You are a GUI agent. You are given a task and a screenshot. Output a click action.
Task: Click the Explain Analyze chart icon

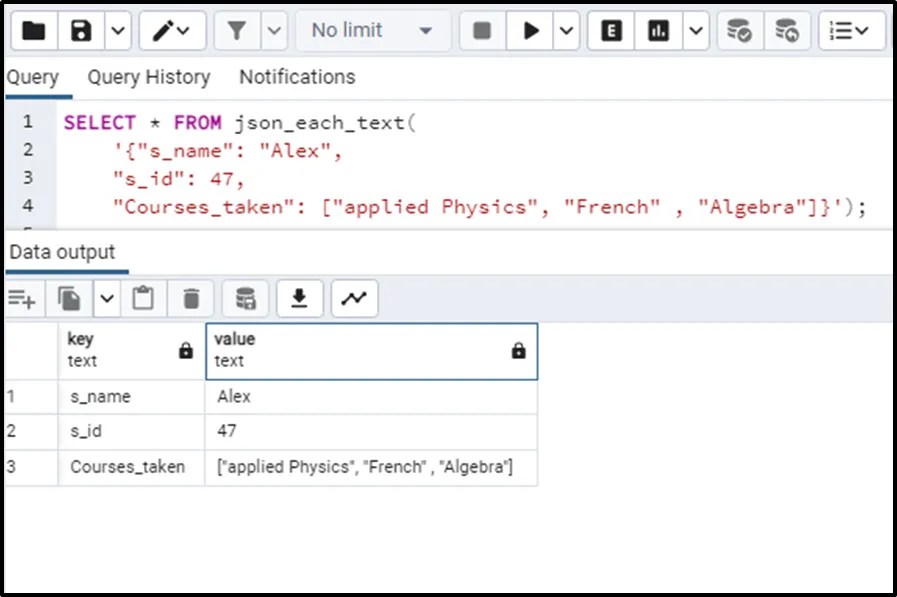click(658, 31)
